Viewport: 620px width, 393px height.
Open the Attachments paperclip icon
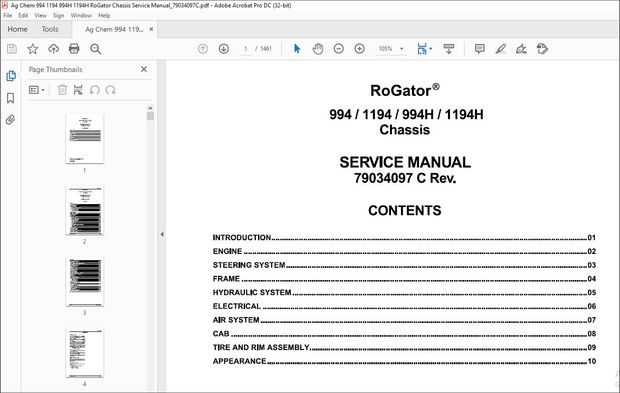[x=10, y=119]
